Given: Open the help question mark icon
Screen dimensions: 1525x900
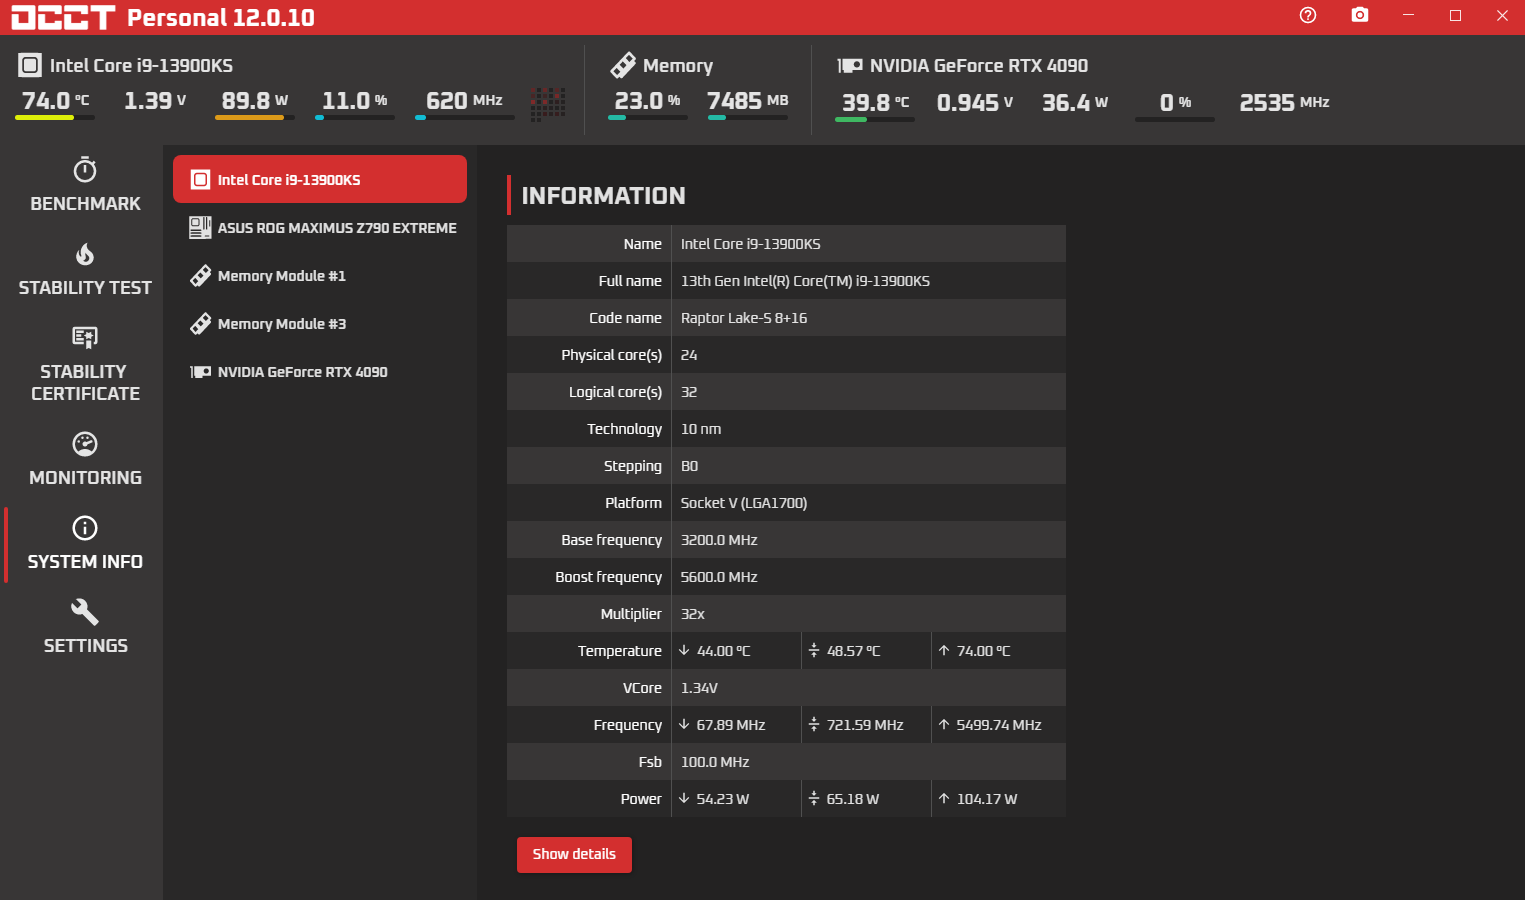Looking at the screenshot, I should [x=1308, y=15].
